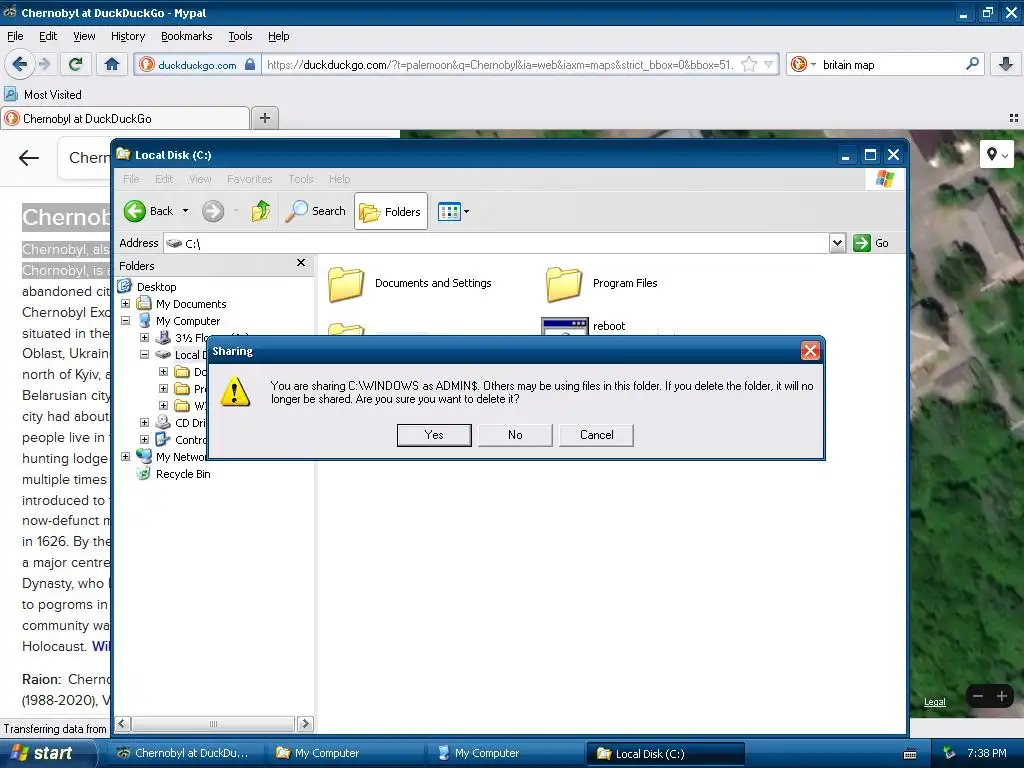Open the View menu in Mypal browser

pos(84,36)
